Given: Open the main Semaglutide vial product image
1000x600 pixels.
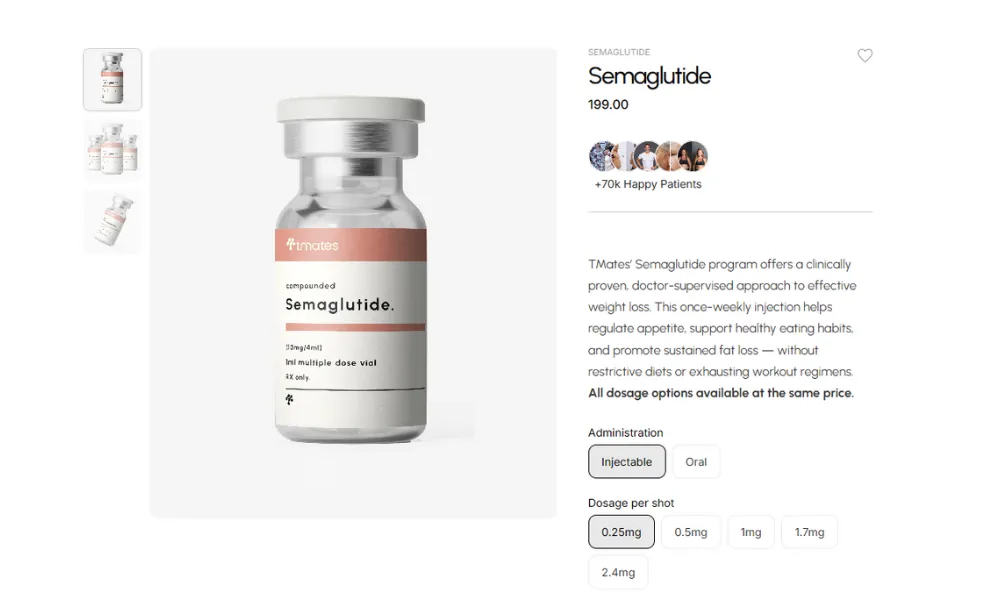Looking at the screenshot, I should (353, 282).
